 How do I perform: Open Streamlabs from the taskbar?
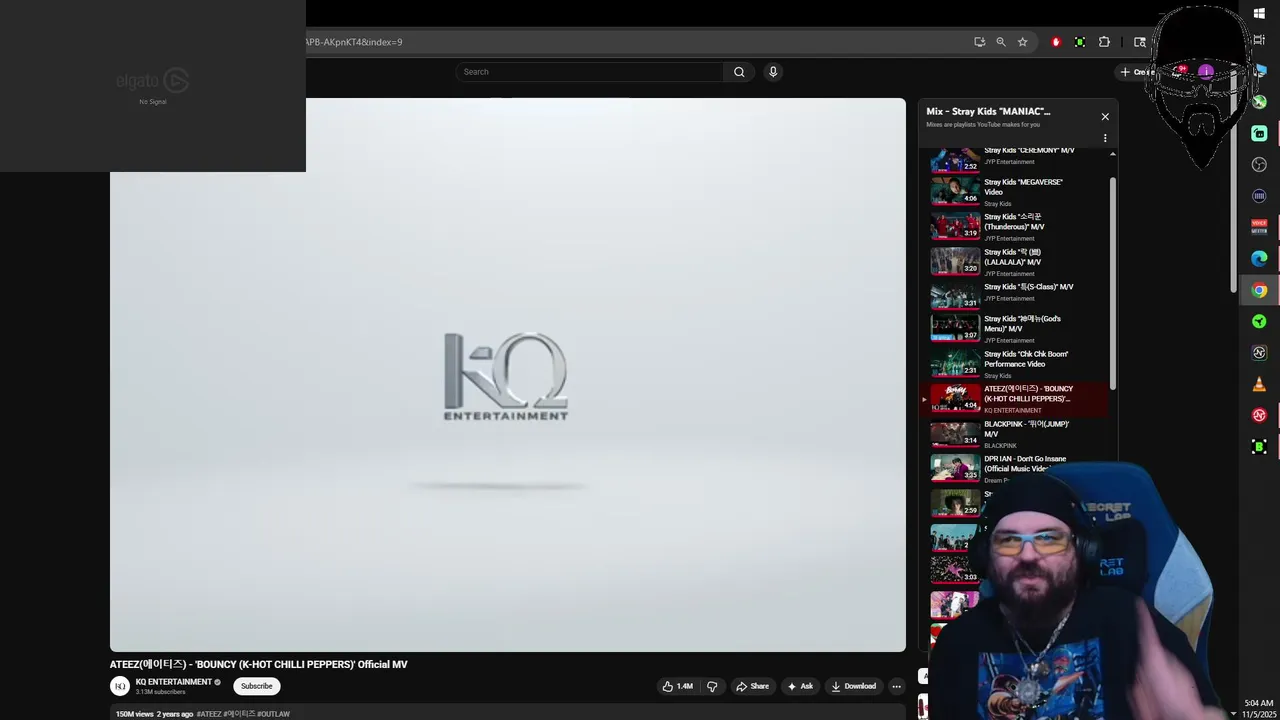click(x=1259, y=133)
